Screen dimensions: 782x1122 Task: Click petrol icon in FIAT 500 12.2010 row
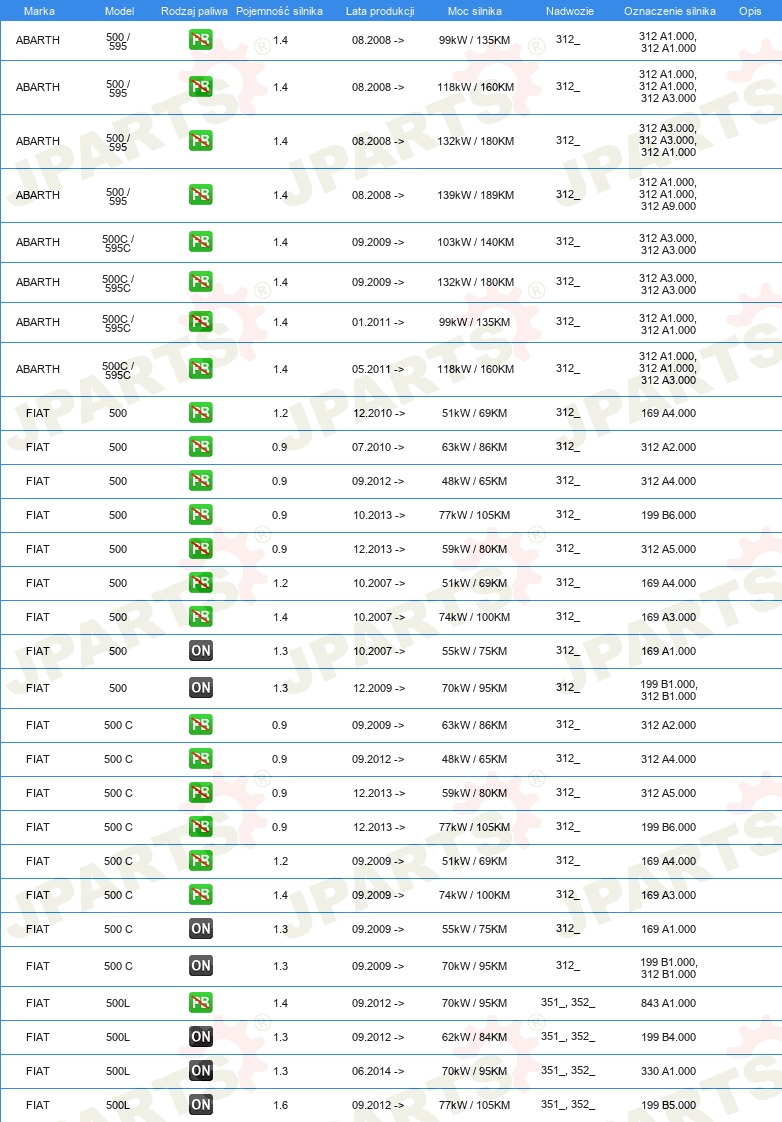pos(201,413)
